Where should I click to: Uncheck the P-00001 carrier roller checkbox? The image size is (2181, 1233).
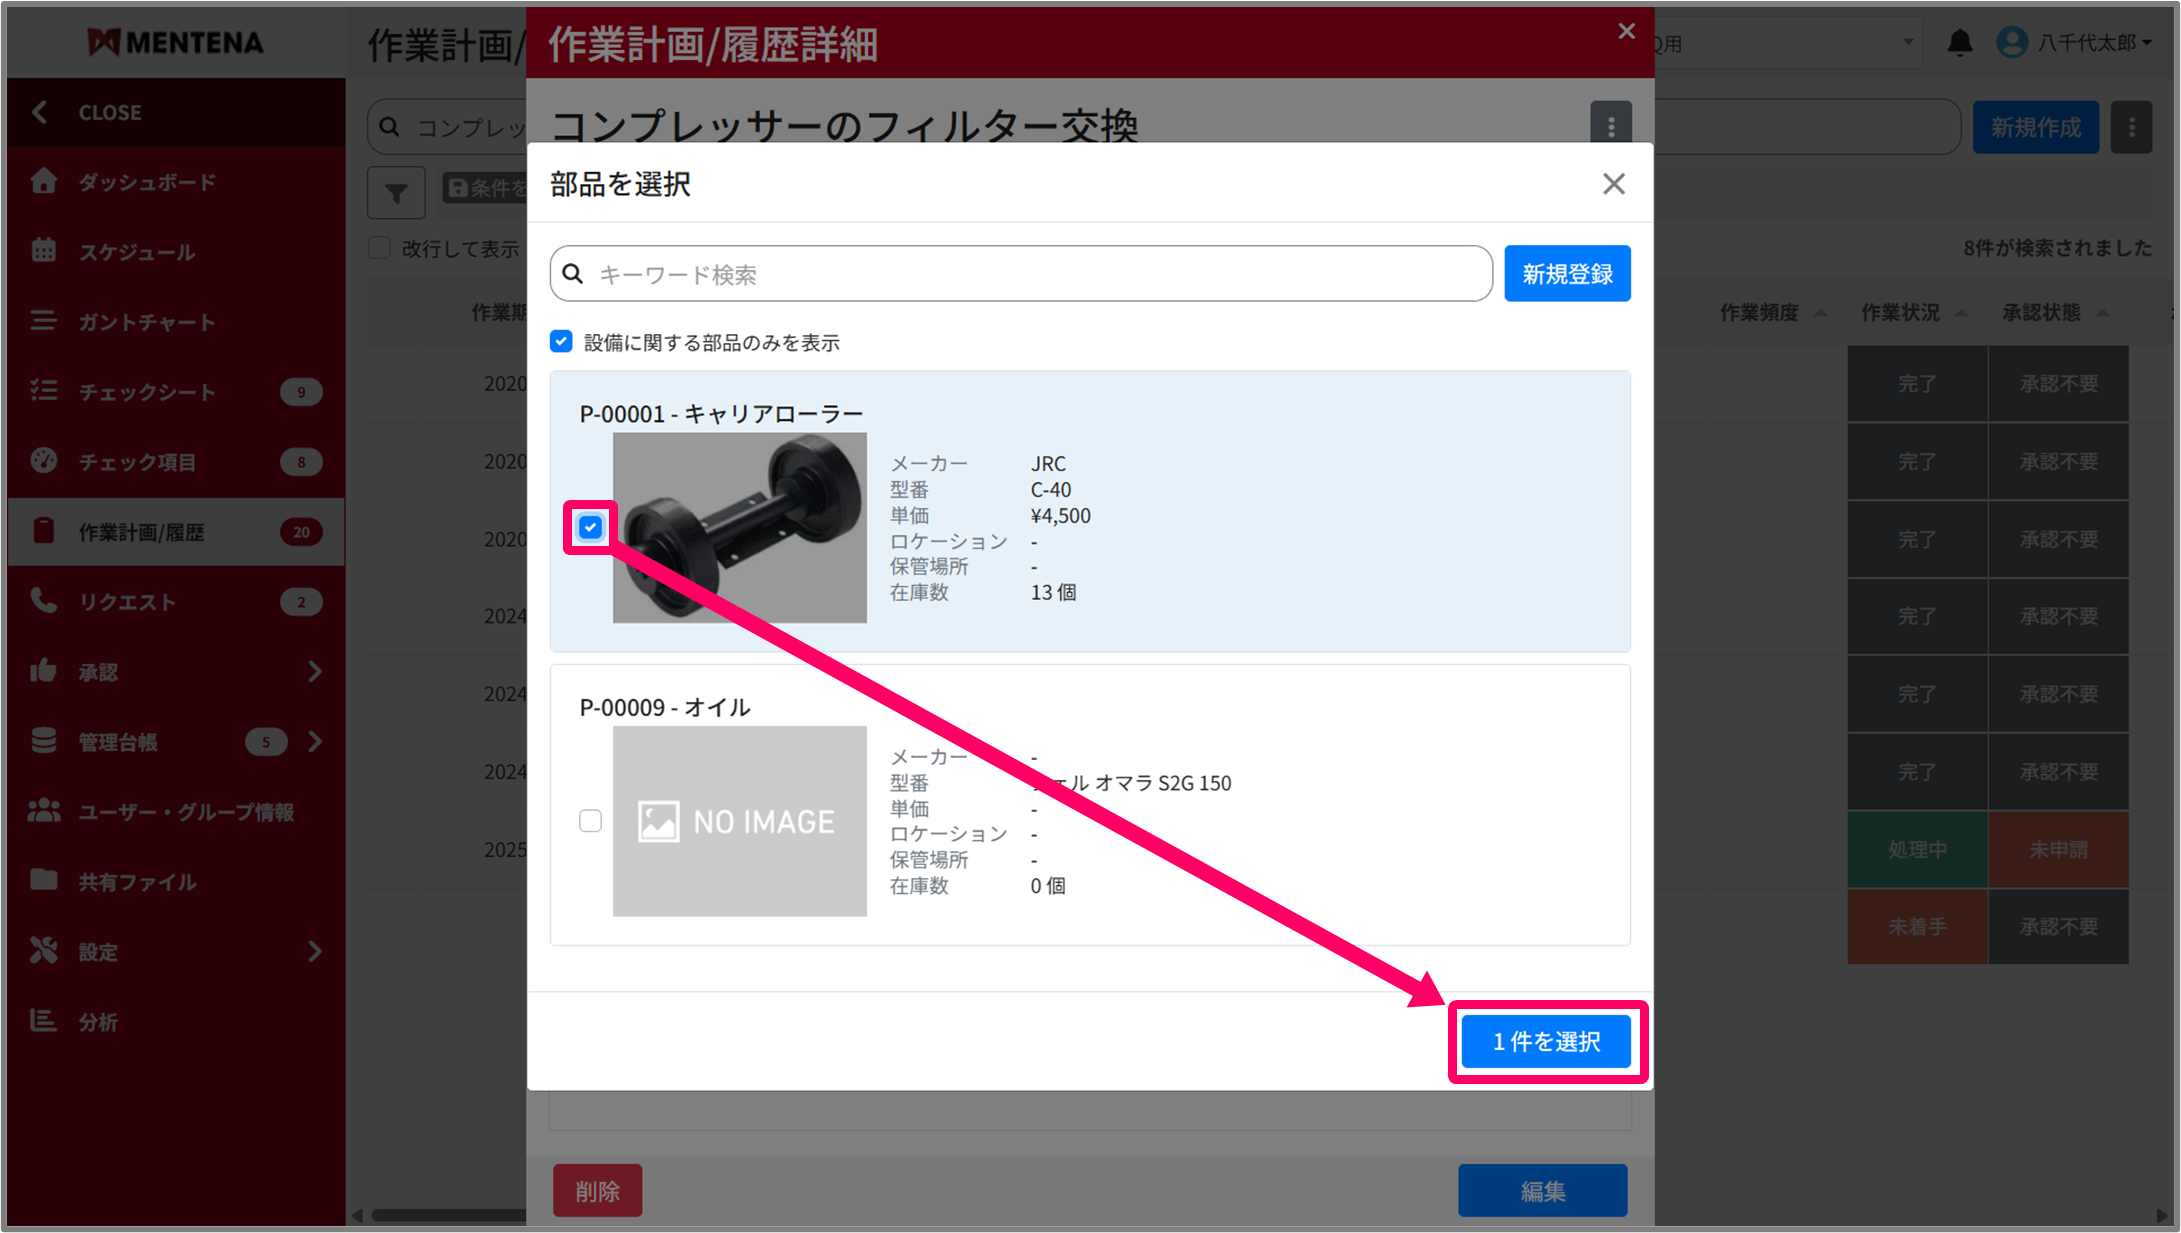(590, 527)
